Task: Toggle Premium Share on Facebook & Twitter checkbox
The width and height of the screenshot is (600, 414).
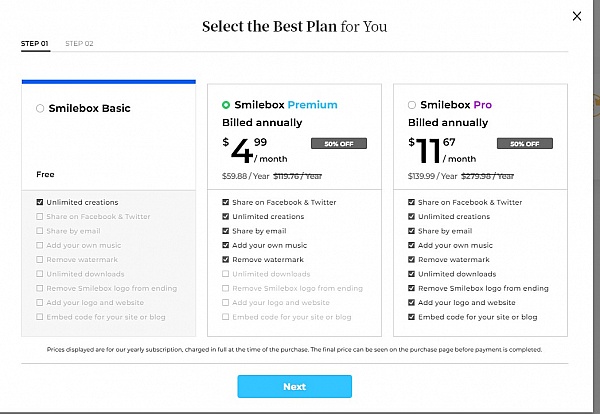Action: point(226,202)
